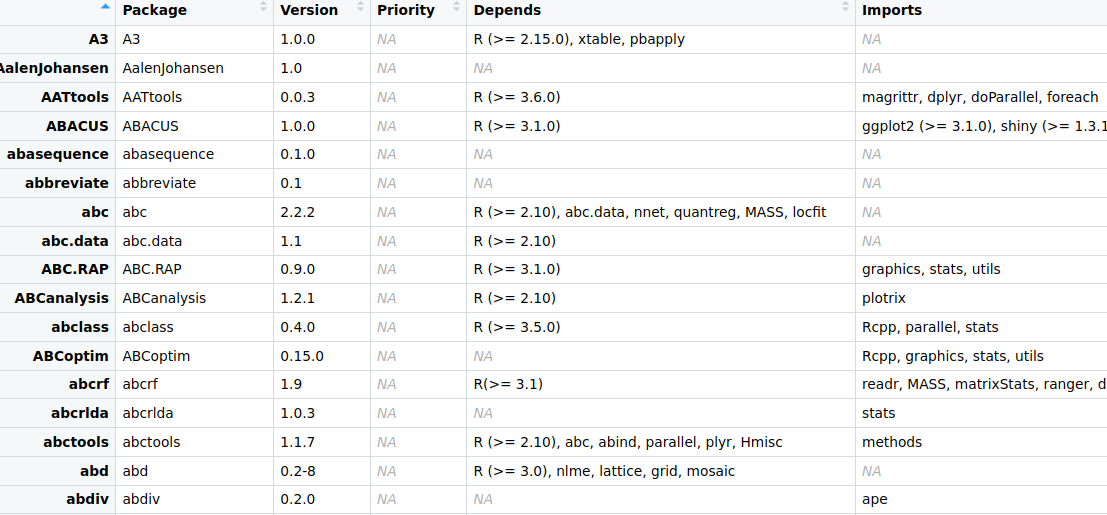Select abdiv ape imports cell
Viewport: 1107px width, 515px height.
click(981, 499)
